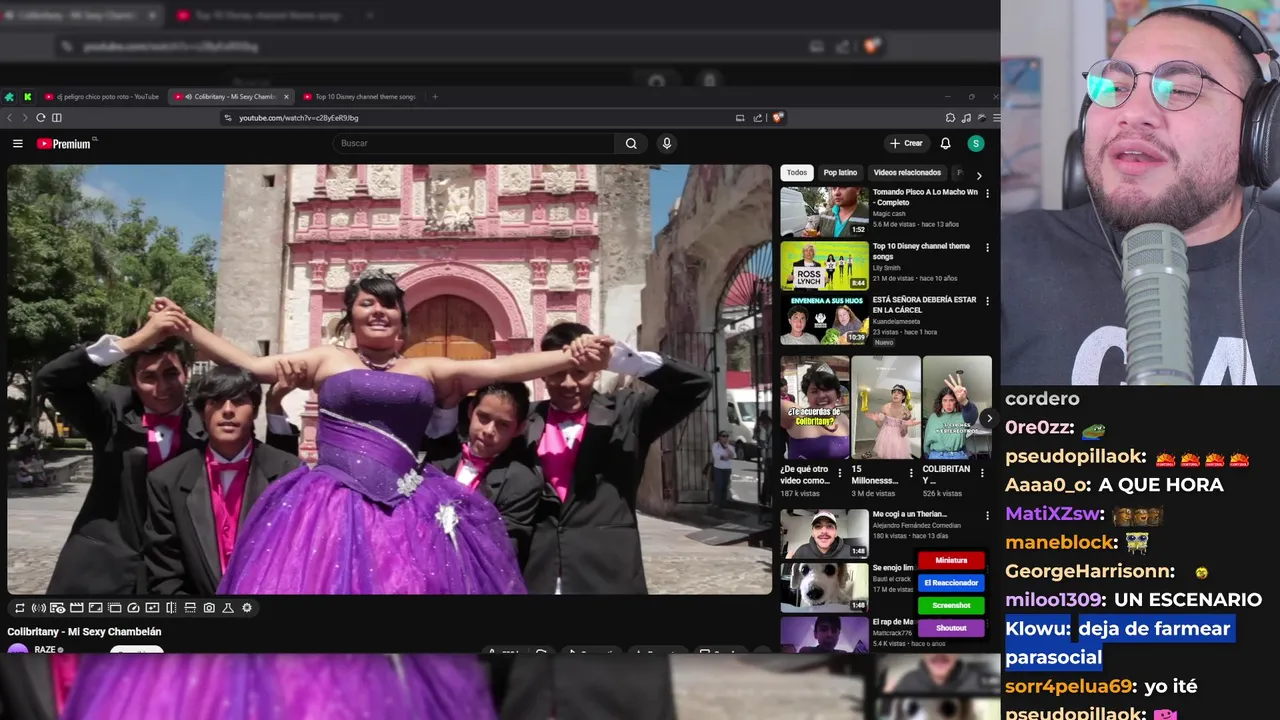Click the red Miniatura button
This screenshot has width=1280, height=720.
click(951, 561)
